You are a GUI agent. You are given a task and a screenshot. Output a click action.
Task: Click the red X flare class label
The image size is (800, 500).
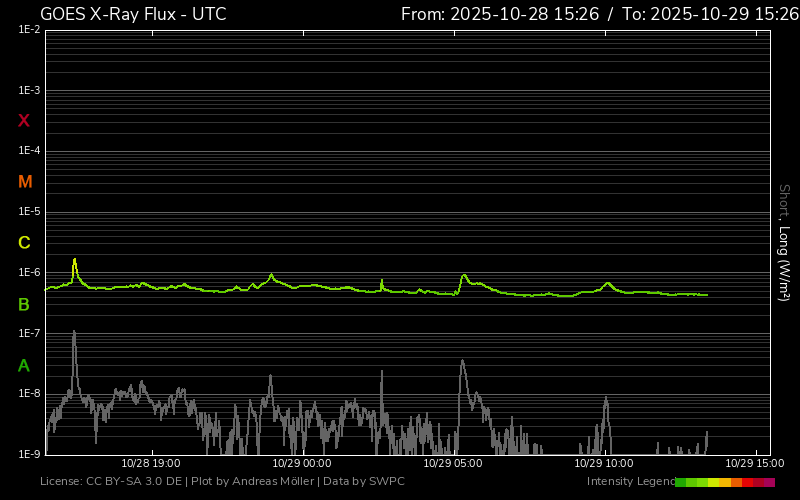[x=24, y=121]
